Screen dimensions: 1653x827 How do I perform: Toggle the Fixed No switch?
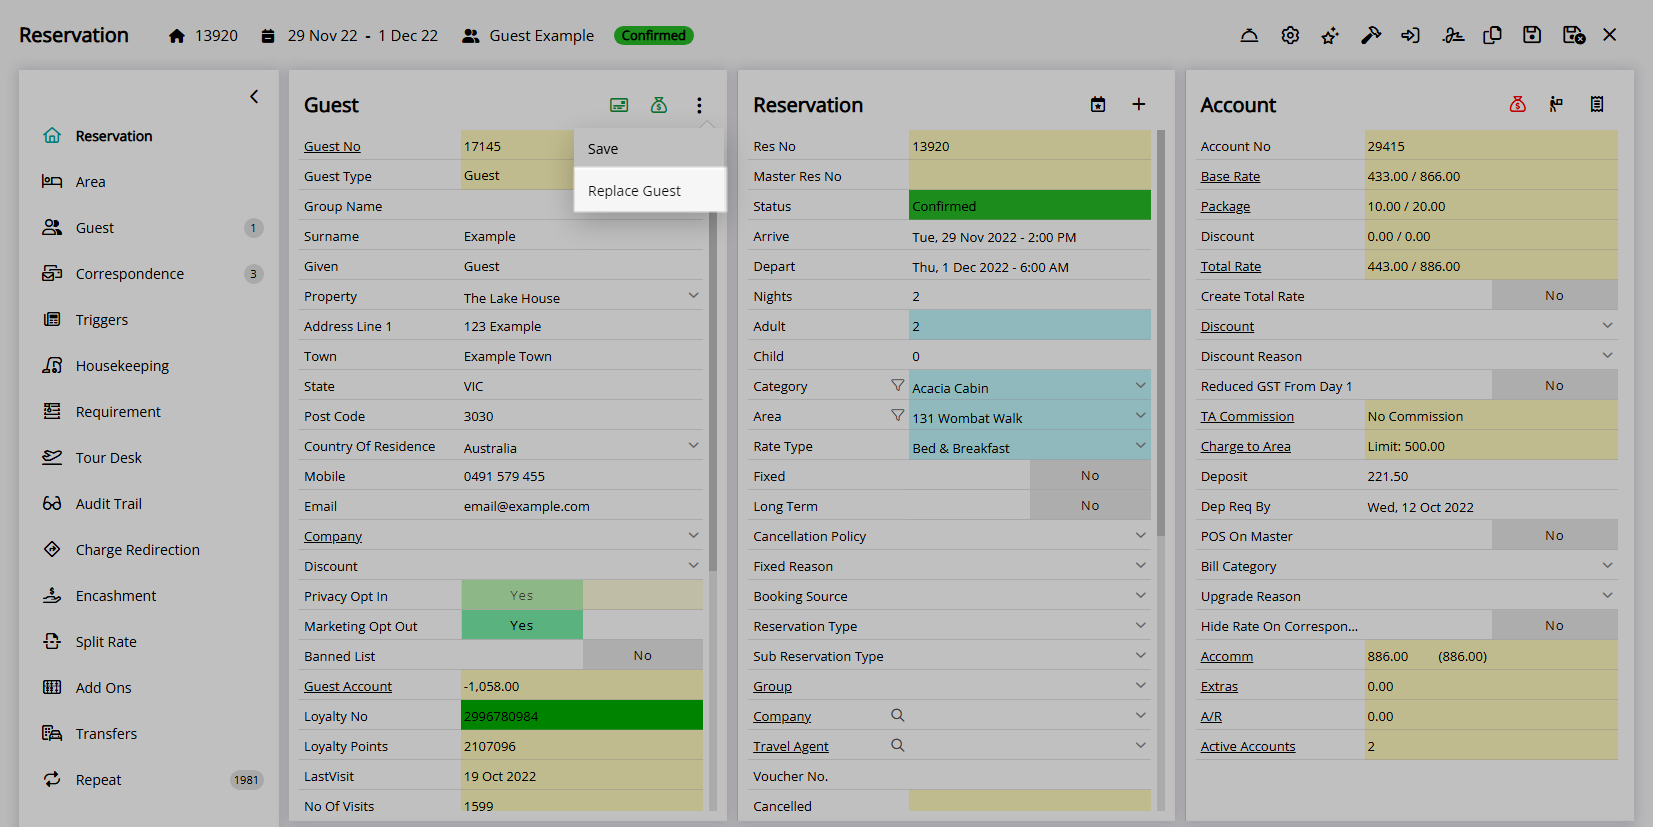point(1090,475)
